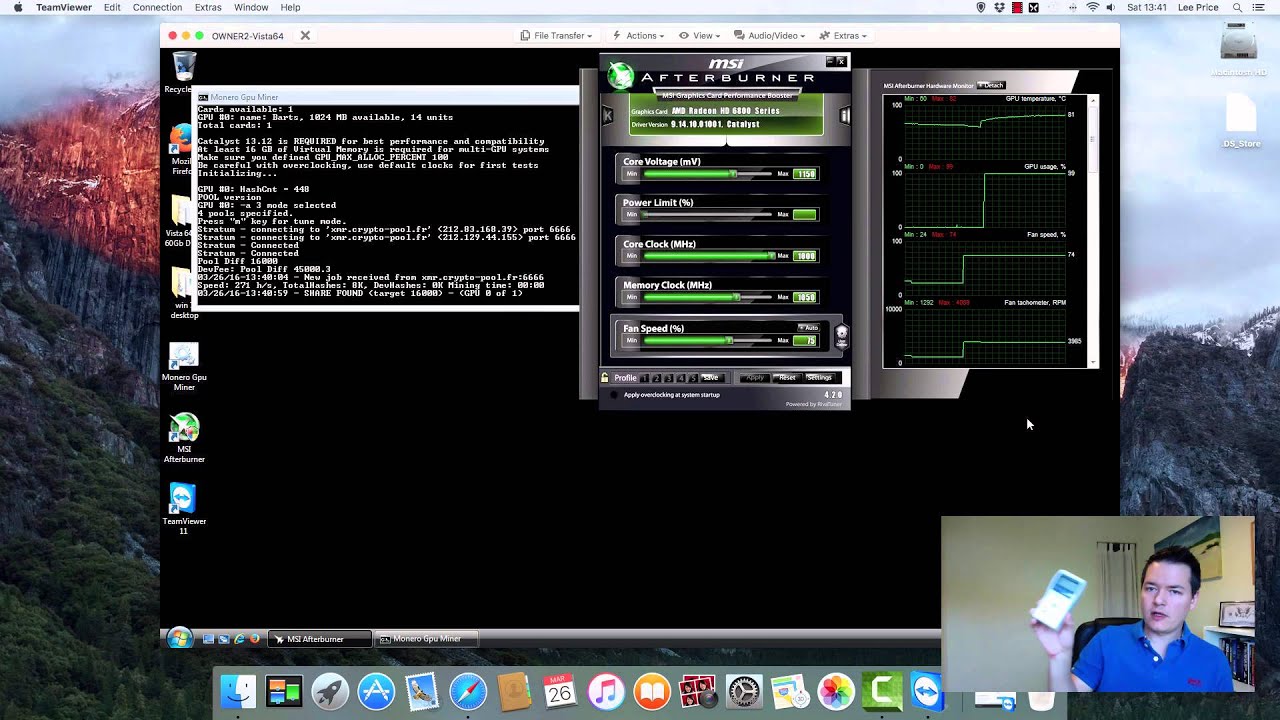1280x720 pixels.
Task: Click the Core Clock value field 1000
Action: pyautogui.click(x=805, y=256)
